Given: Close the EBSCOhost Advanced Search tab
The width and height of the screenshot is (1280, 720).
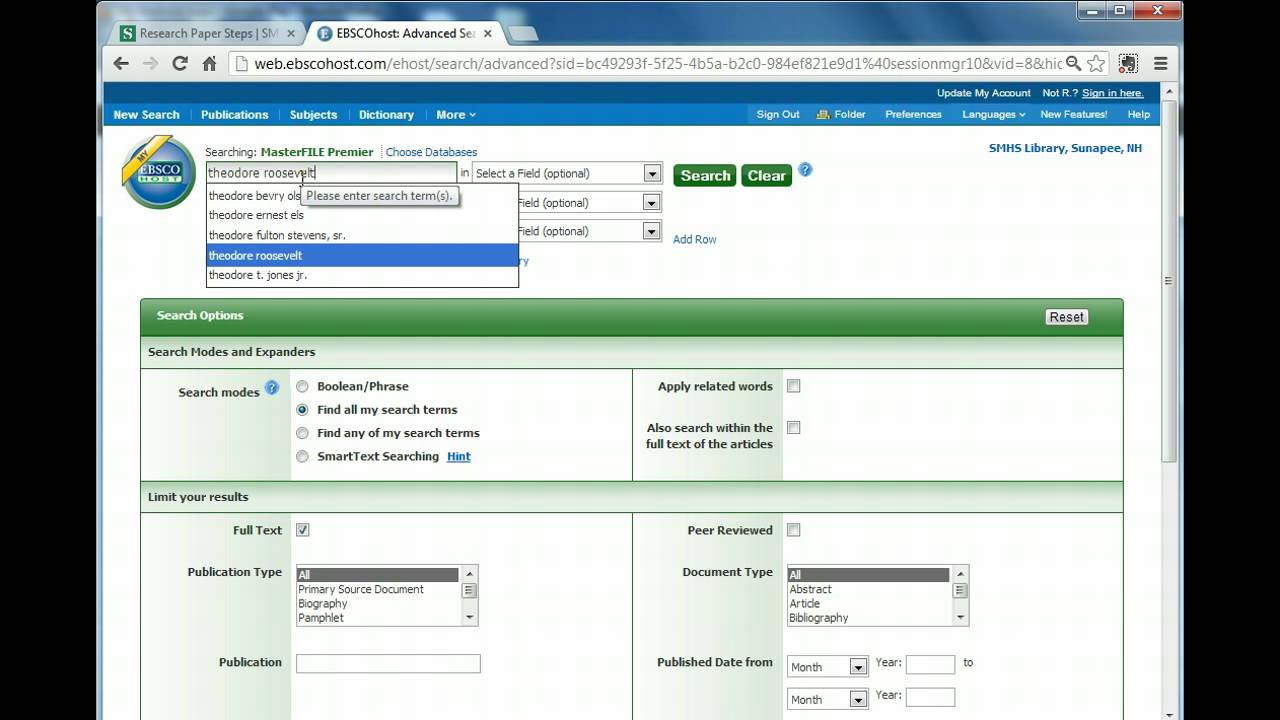Looking at the screenshot, I should click(490, 33).
